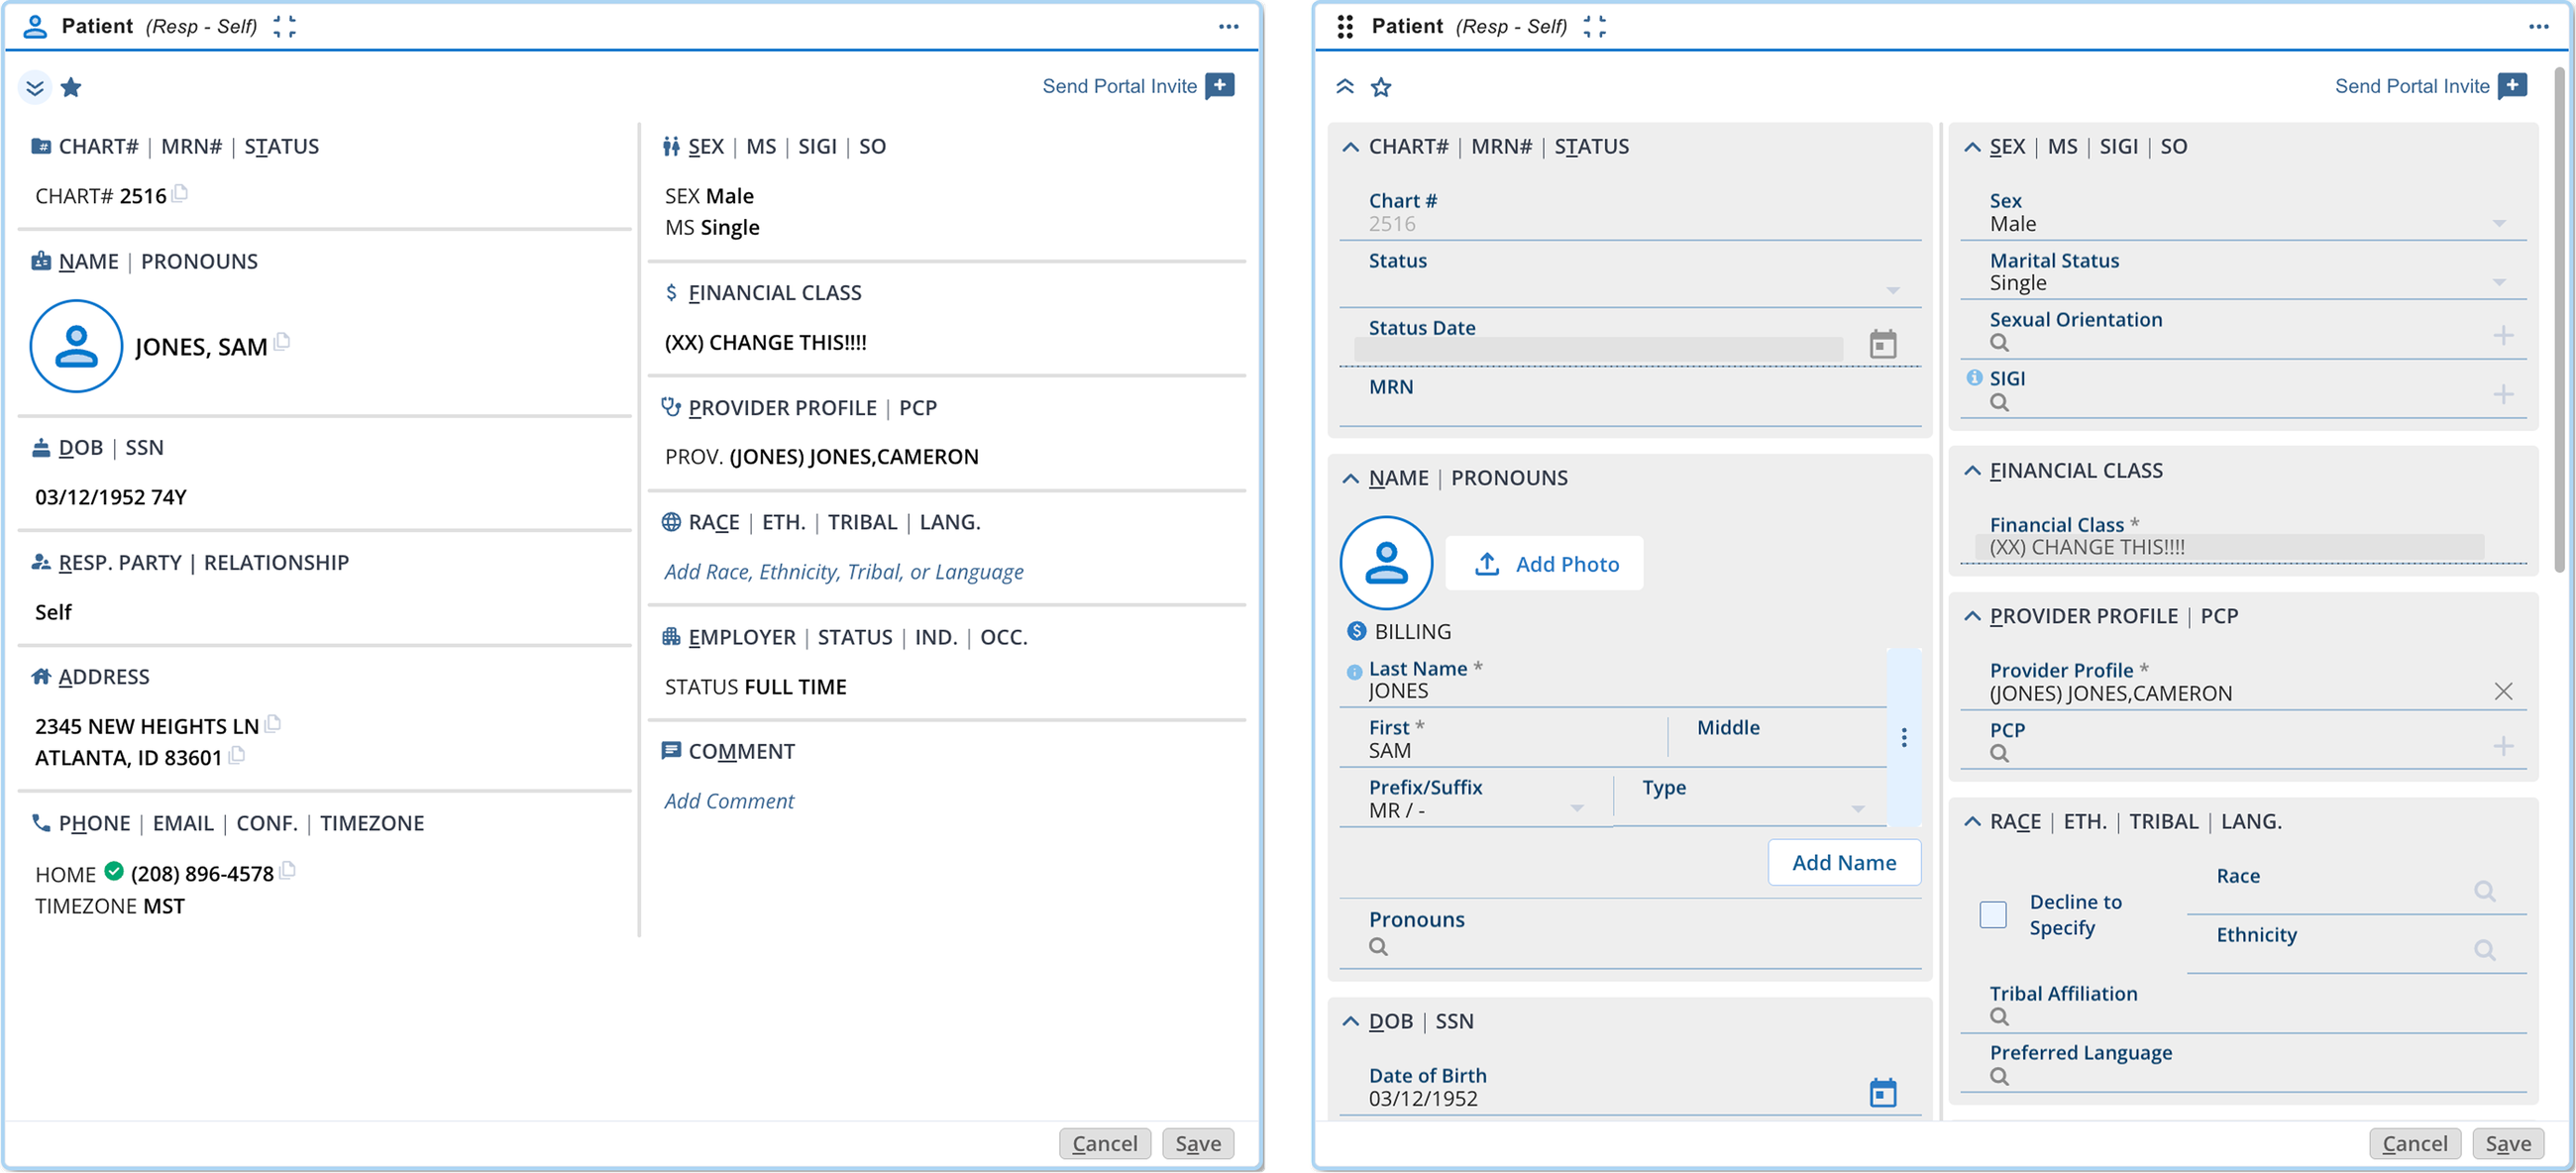
Task: Open Date of Birth calendar picker
Action: coord(1882,1093)
